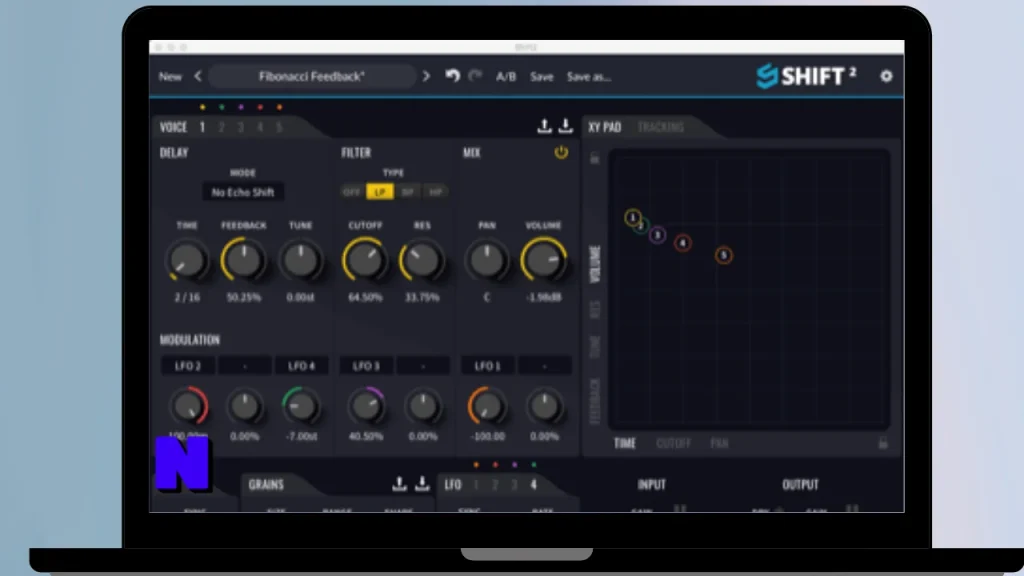Toggle XY pad top lock icon
This screenshot has height=576, width=1024.
pyautogui.click(x=594, y=158)
